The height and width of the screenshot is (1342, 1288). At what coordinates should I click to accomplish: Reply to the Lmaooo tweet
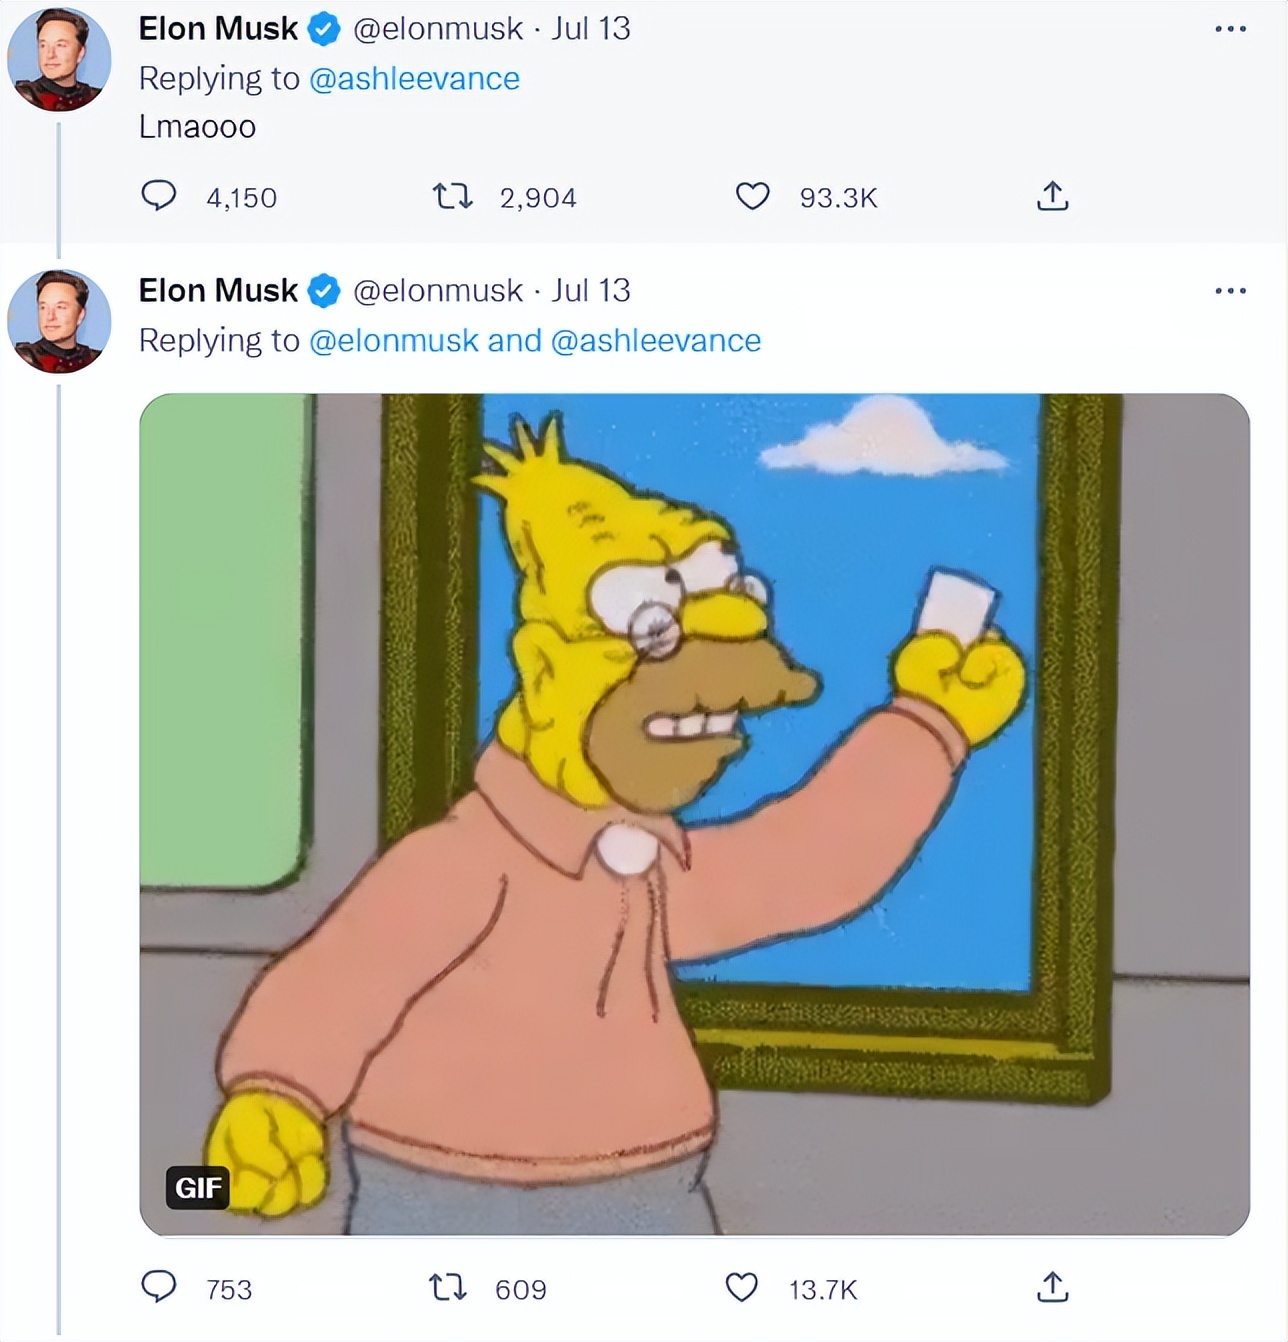coord(158,196)
